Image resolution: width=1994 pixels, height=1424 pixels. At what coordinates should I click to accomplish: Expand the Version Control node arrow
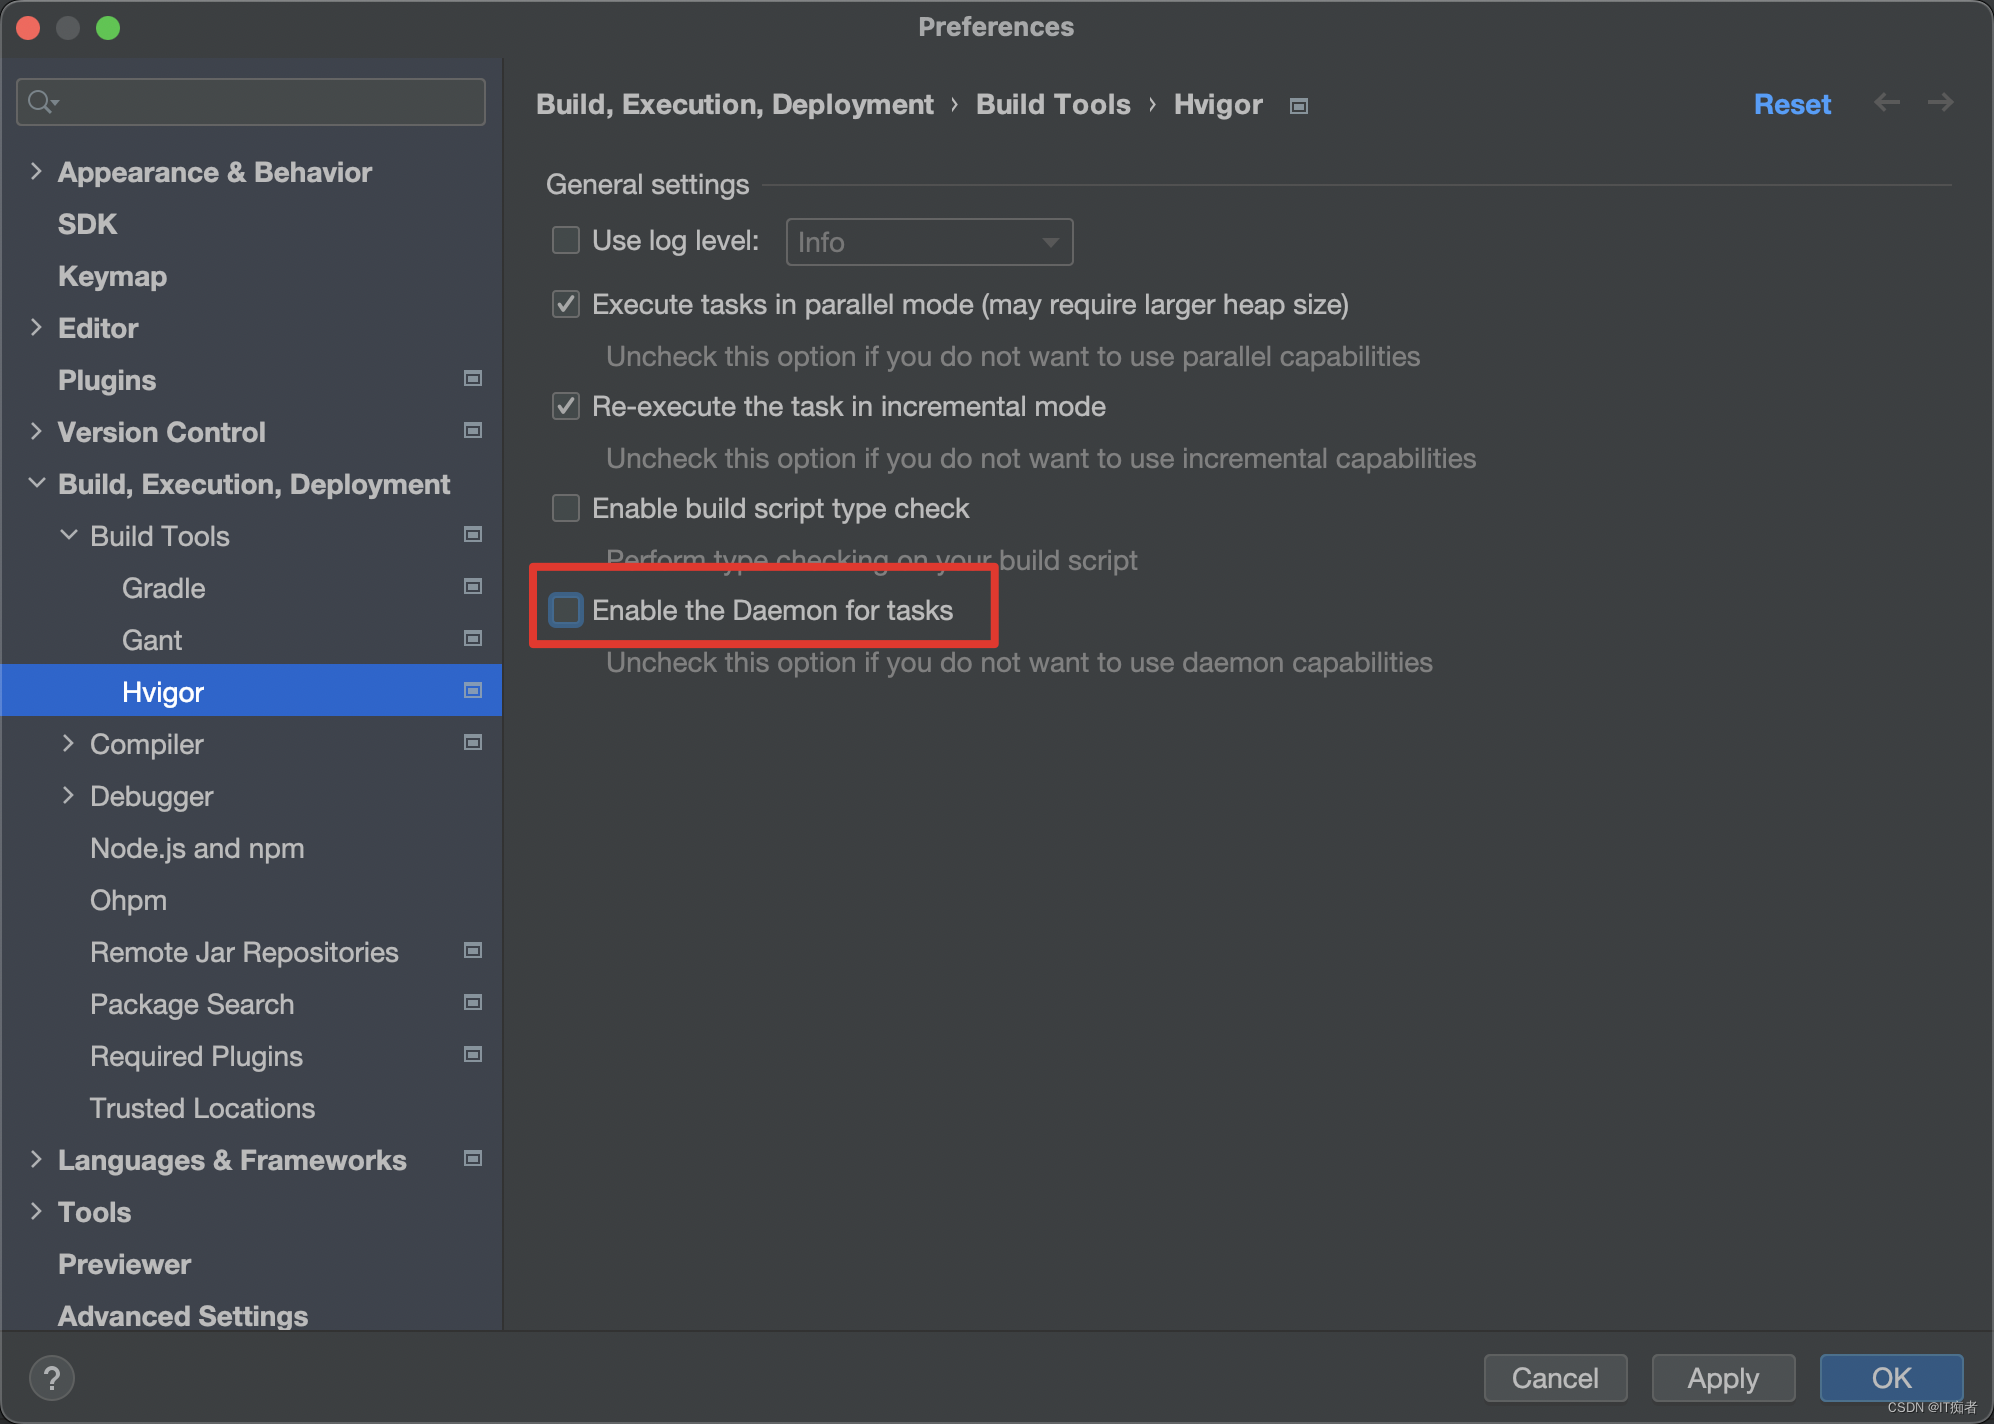(36, 432)
